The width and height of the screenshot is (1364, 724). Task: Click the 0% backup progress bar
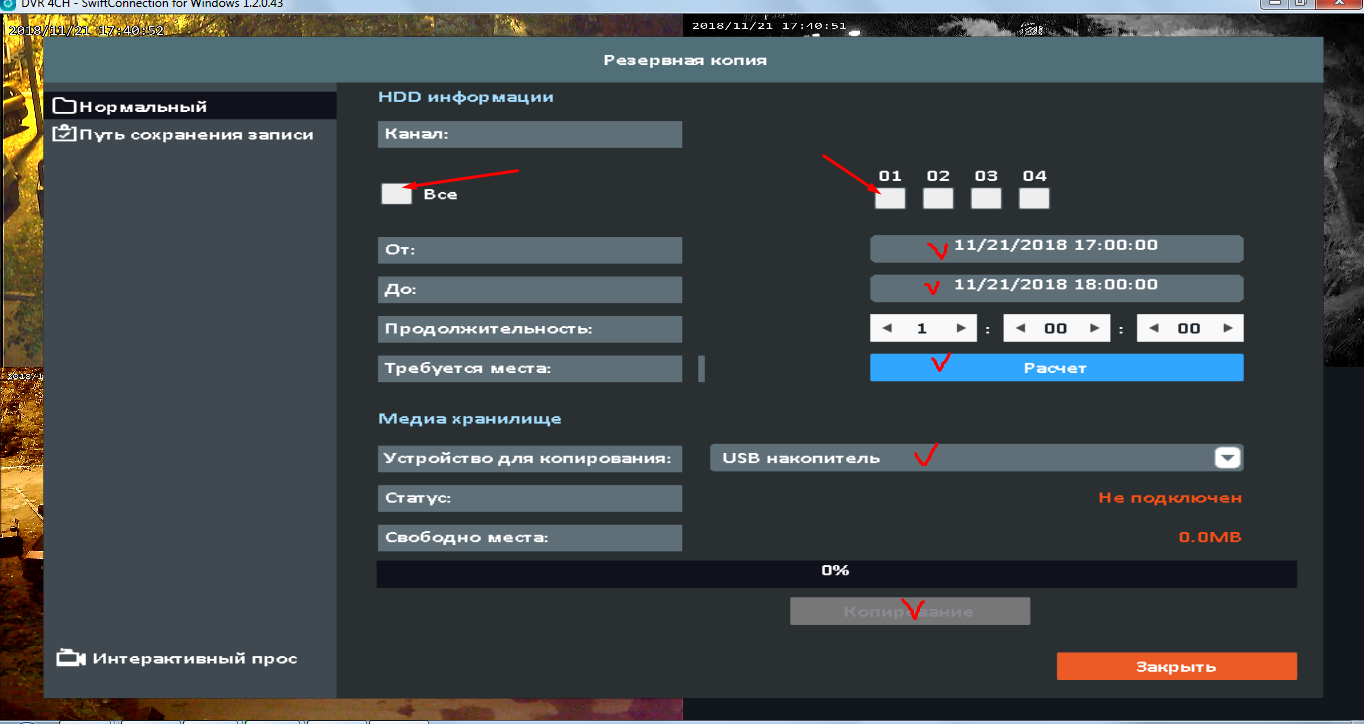836,573
